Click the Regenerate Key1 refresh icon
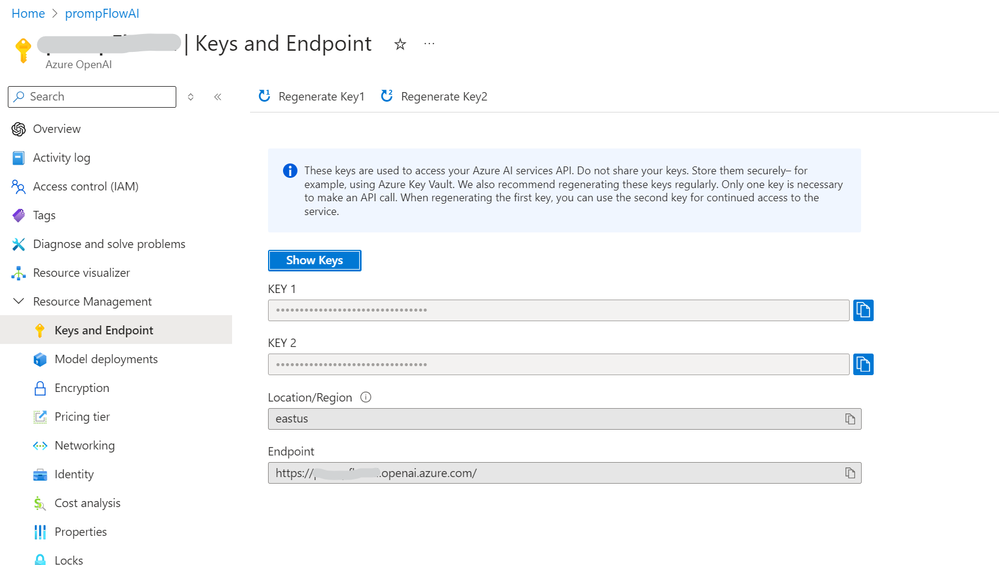Screen dimensions: 999x565 (264, 96)
